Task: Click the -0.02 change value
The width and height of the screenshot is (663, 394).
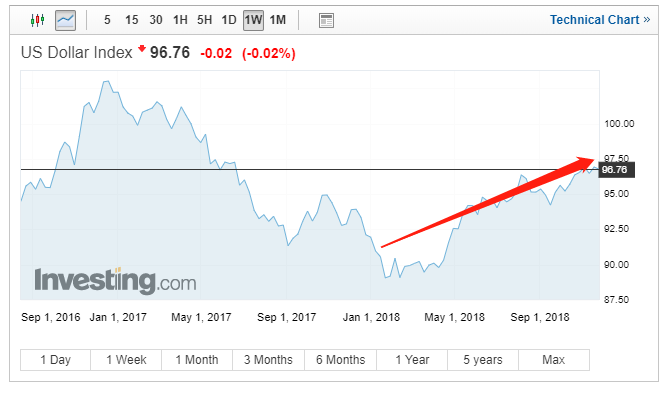Action: [x=216, y=54]
